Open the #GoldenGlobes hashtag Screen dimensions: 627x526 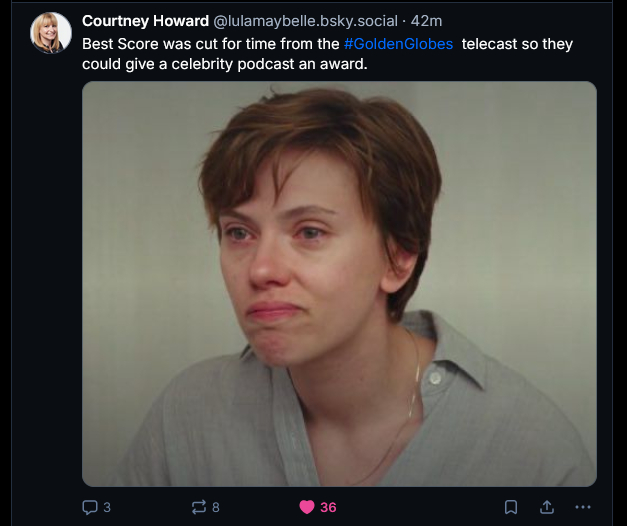[398, 46]
